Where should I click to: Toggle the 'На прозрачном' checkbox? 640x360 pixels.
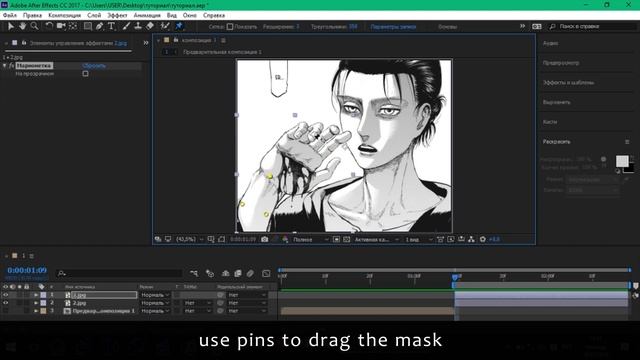tap(85, 73)
